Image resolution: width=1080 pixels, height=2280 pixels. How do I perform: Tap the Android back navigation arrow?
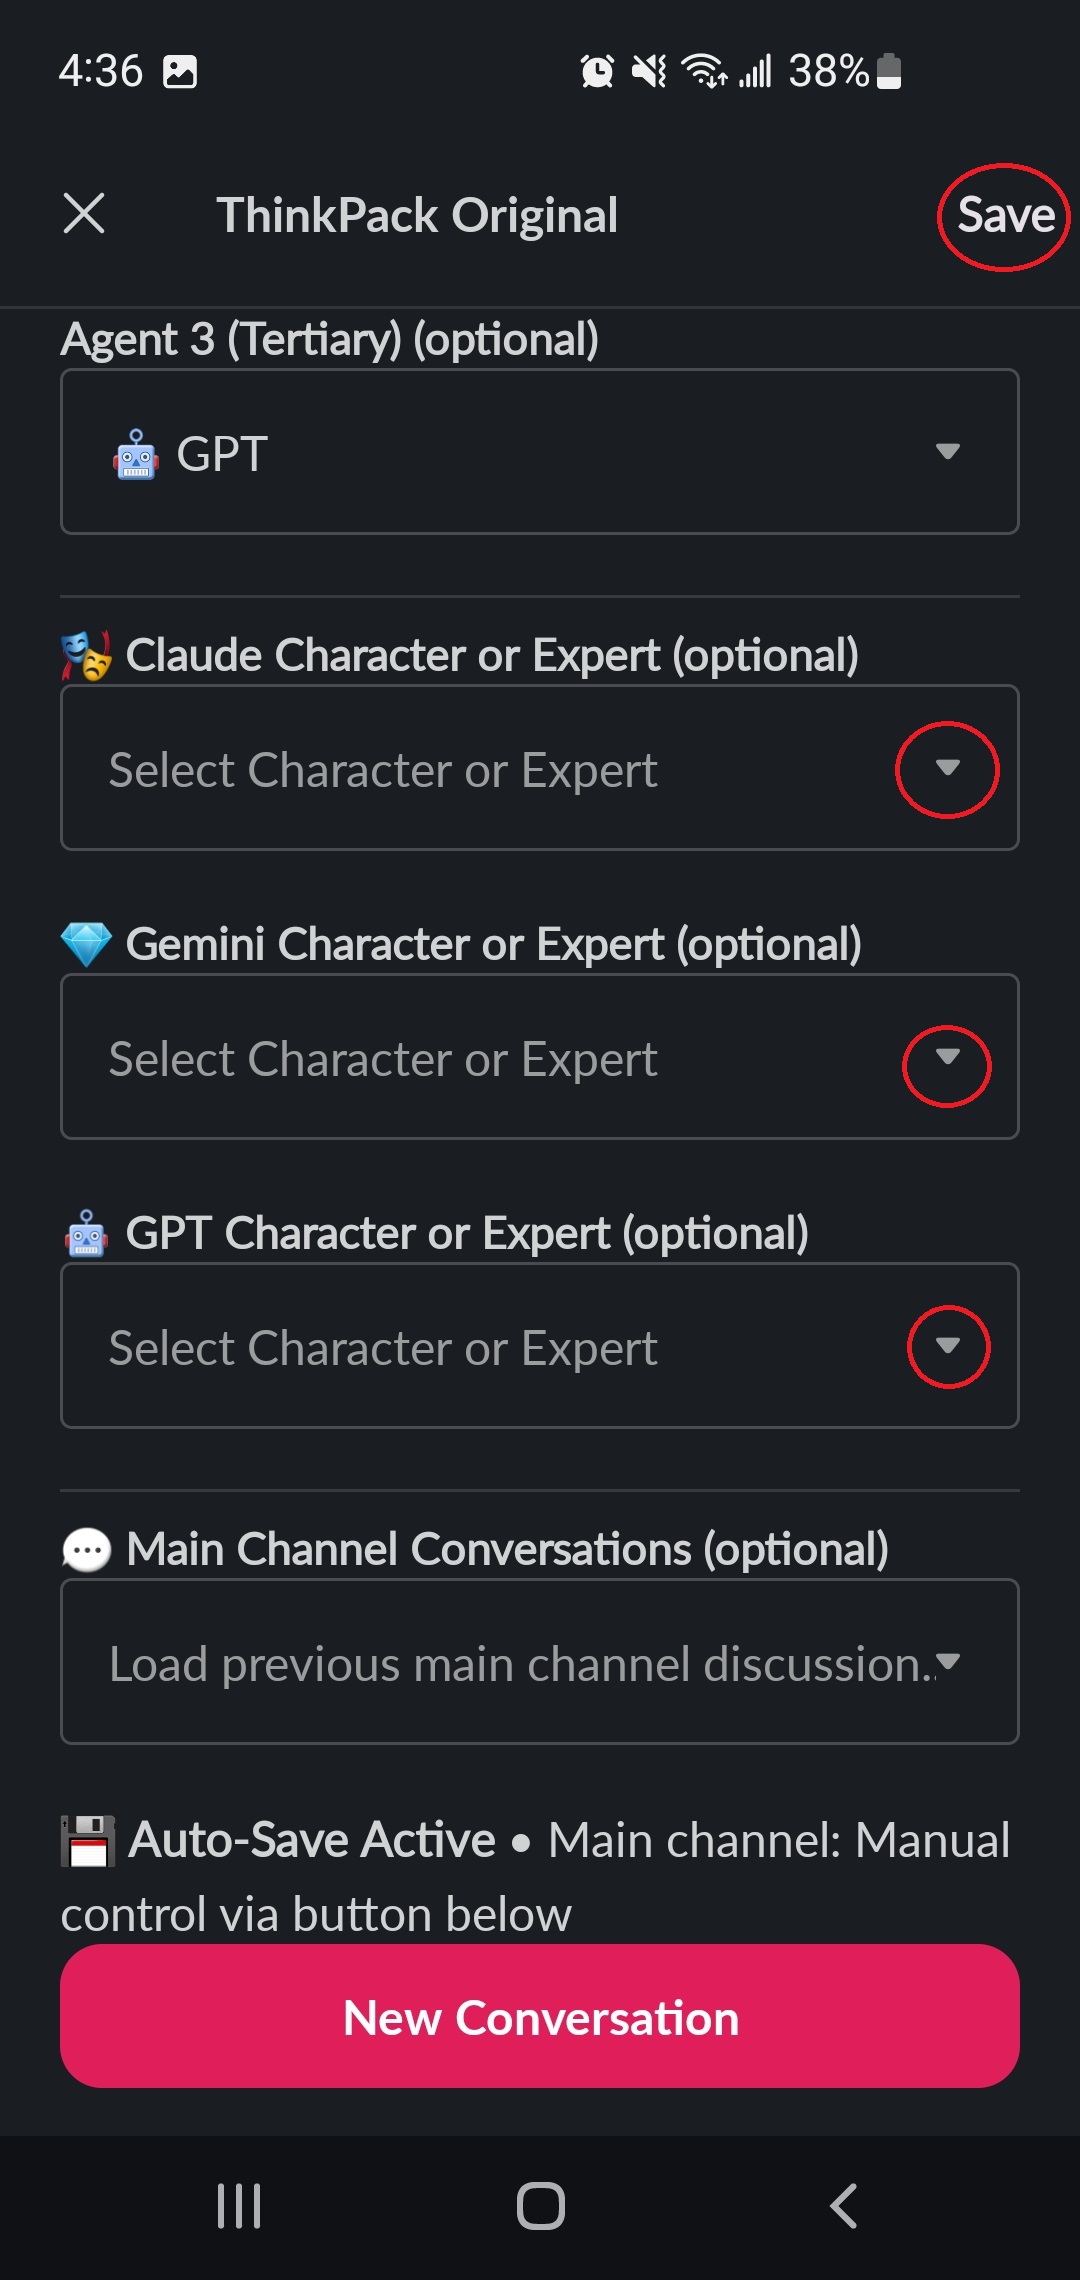843,2206
